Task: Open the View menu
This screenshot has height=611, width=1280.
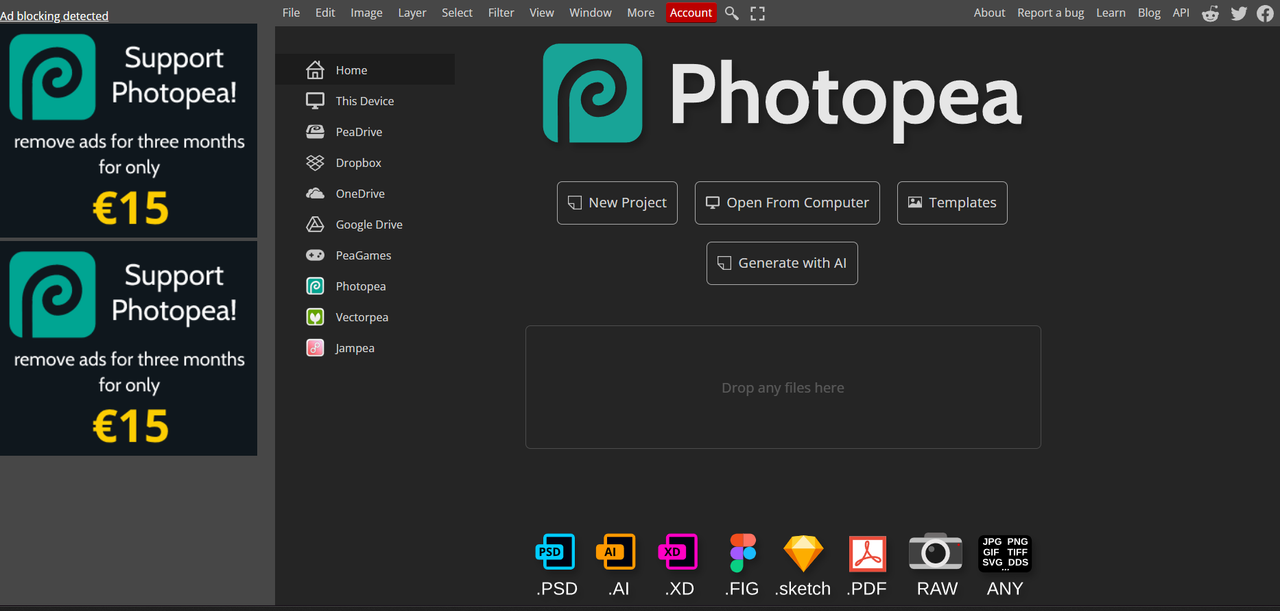Action: [x=542, y=13]
